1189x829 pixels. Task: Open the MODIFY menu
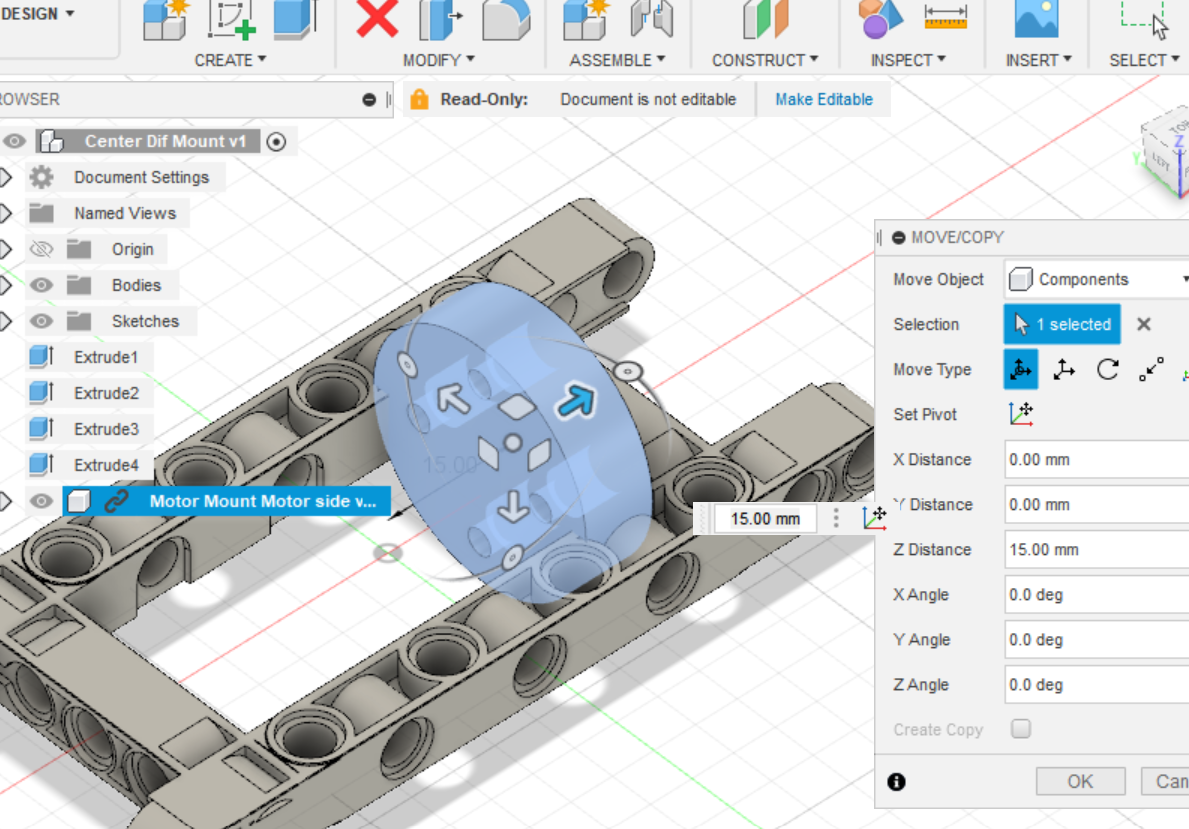click(x=438, y=60)
